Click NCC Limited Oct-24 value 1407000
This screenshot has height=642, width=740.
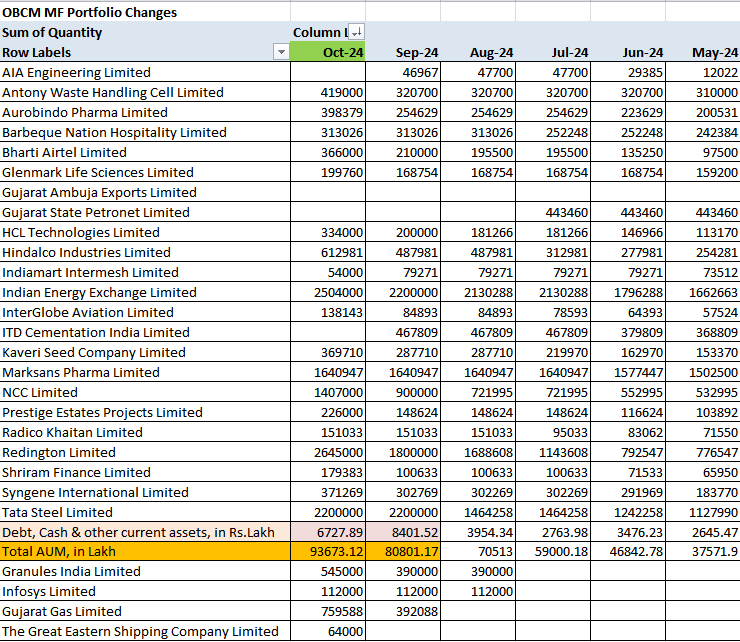[x=338, y=392]
